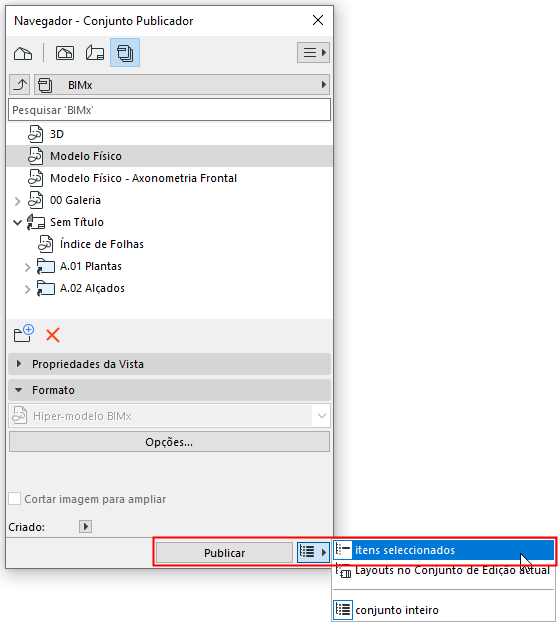This screenshot has width=559, height=627.
Task: Expand the A.02 Alçados folder
Action: tap(27, 289)
